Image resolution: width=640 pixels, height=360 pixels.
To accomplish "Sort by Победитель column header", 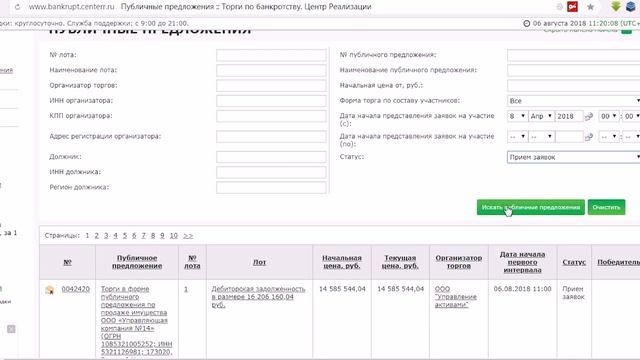I will (618, 262).
